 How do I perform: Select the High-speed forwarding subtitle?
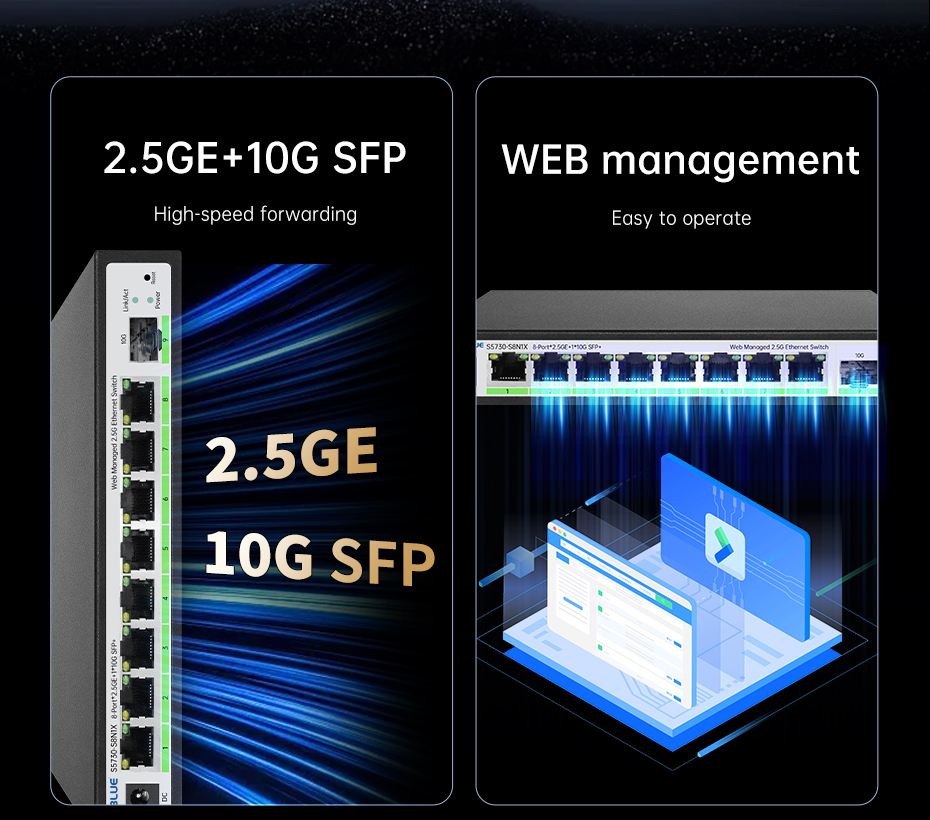(x=255, y=214)
